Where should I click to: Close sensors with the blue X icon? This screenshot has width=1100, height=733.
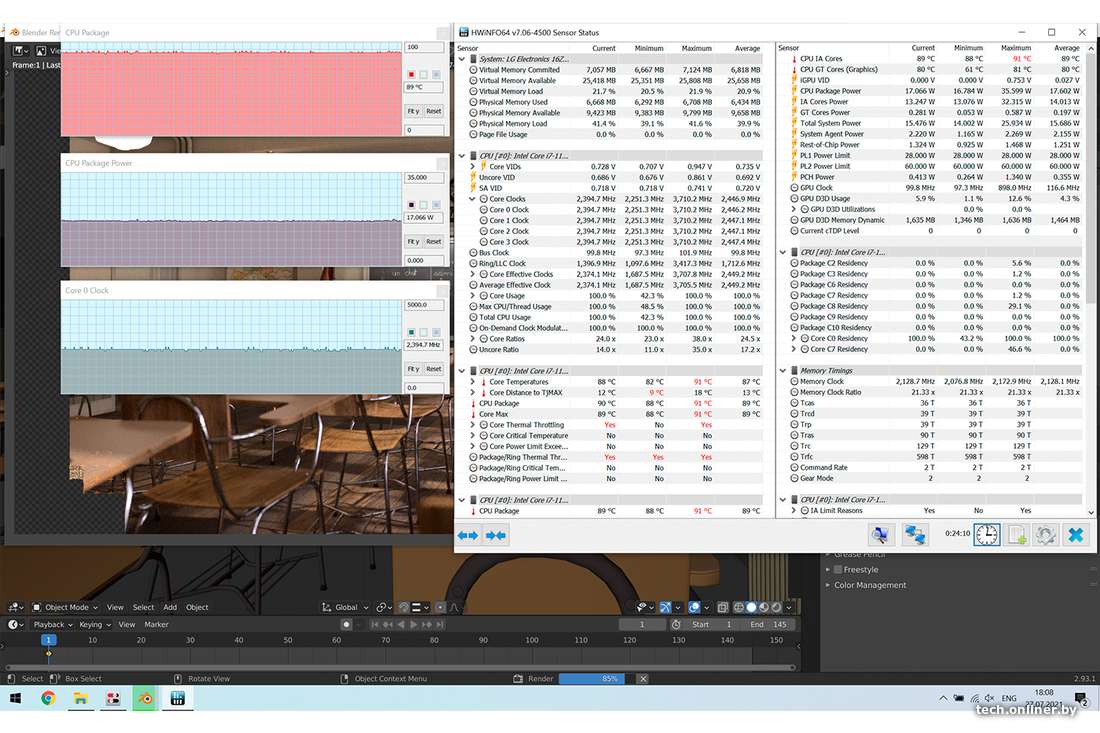coord(1076,535)
